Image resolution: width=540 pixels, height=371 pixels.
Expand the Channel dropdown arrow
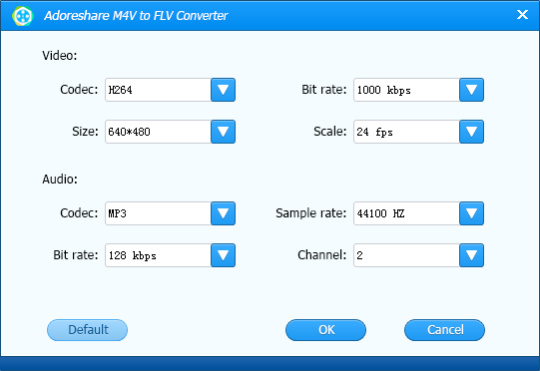(x=471, y=255)
